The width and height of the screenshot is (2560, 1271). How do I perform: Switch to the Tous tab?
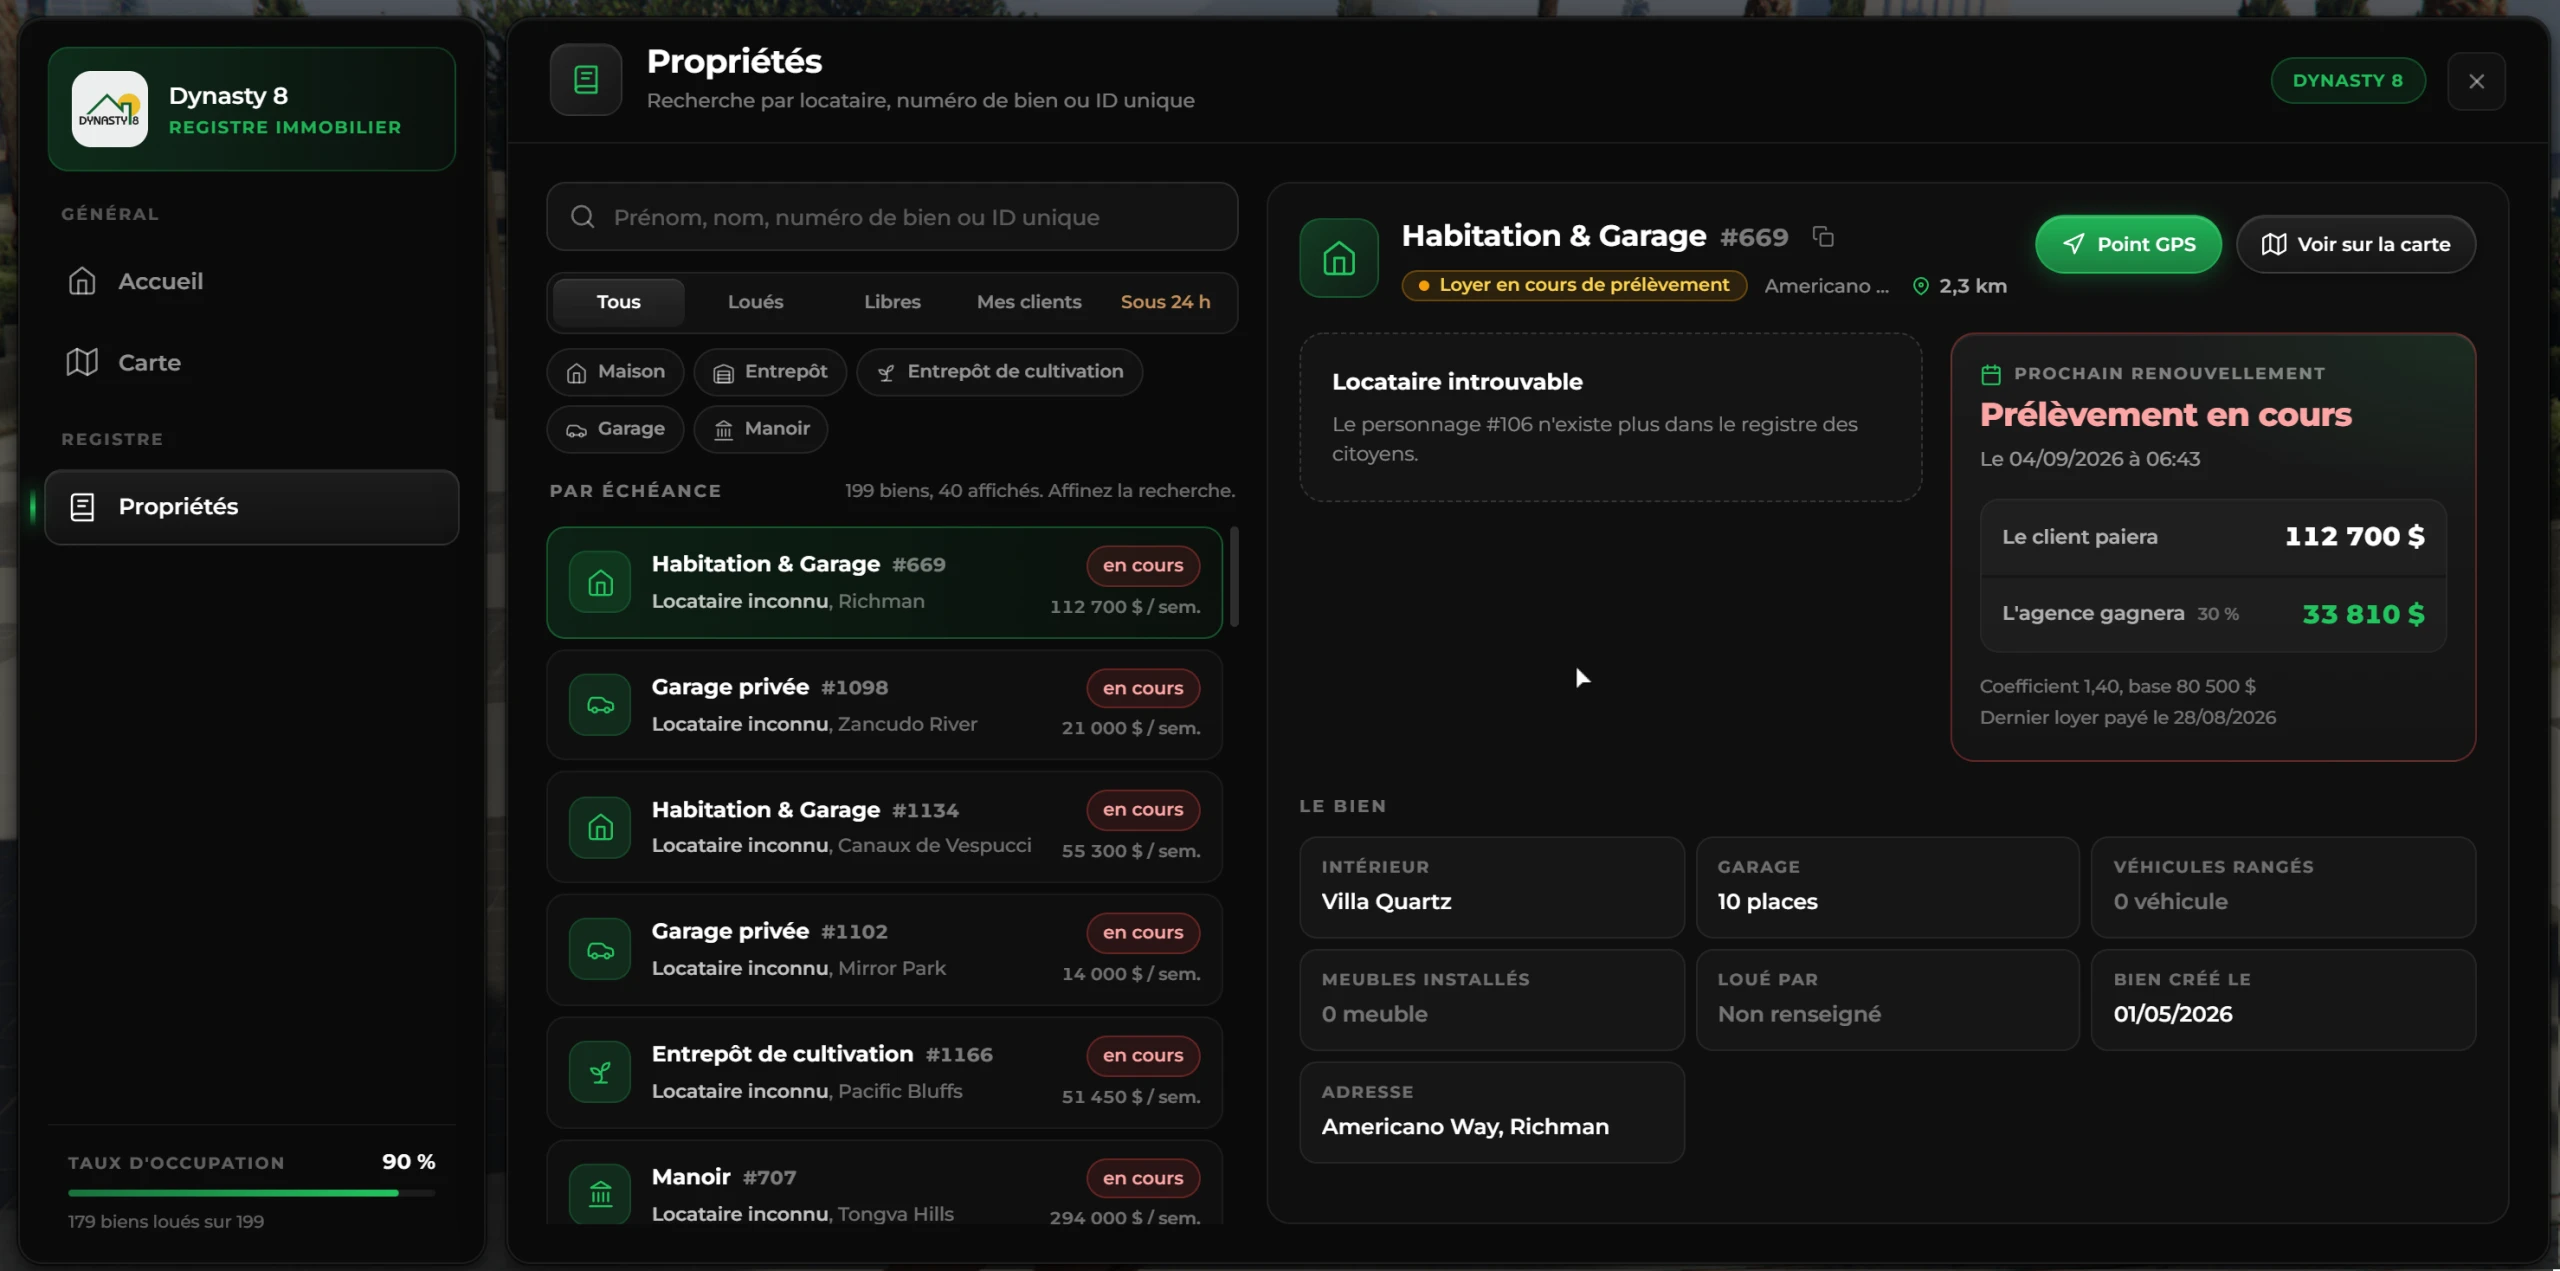[618, 302]
